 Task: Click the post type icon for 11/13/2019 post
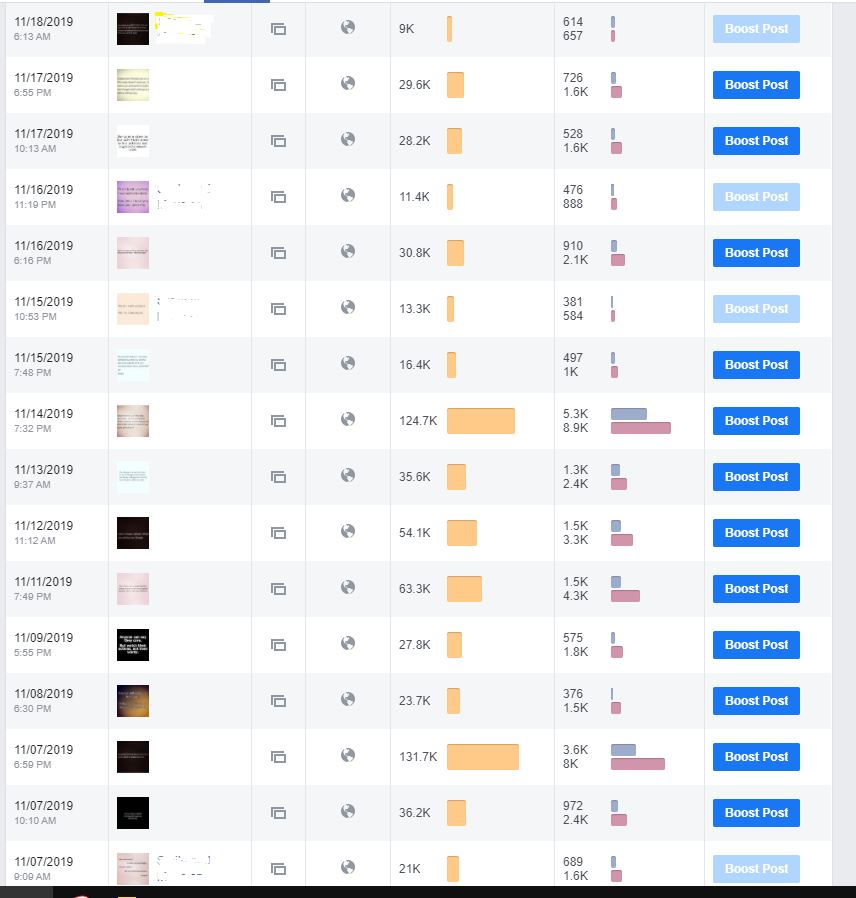(x=278, y=476)
